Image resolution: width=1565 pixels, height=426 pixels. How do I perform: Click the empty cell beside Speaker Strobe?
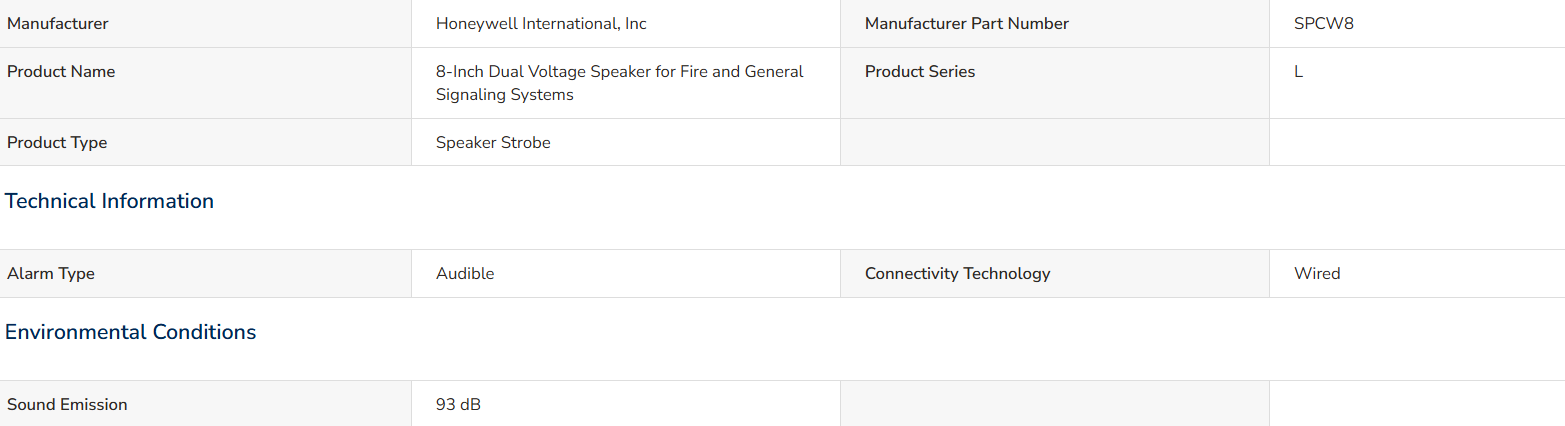[x=1054, y=143]
